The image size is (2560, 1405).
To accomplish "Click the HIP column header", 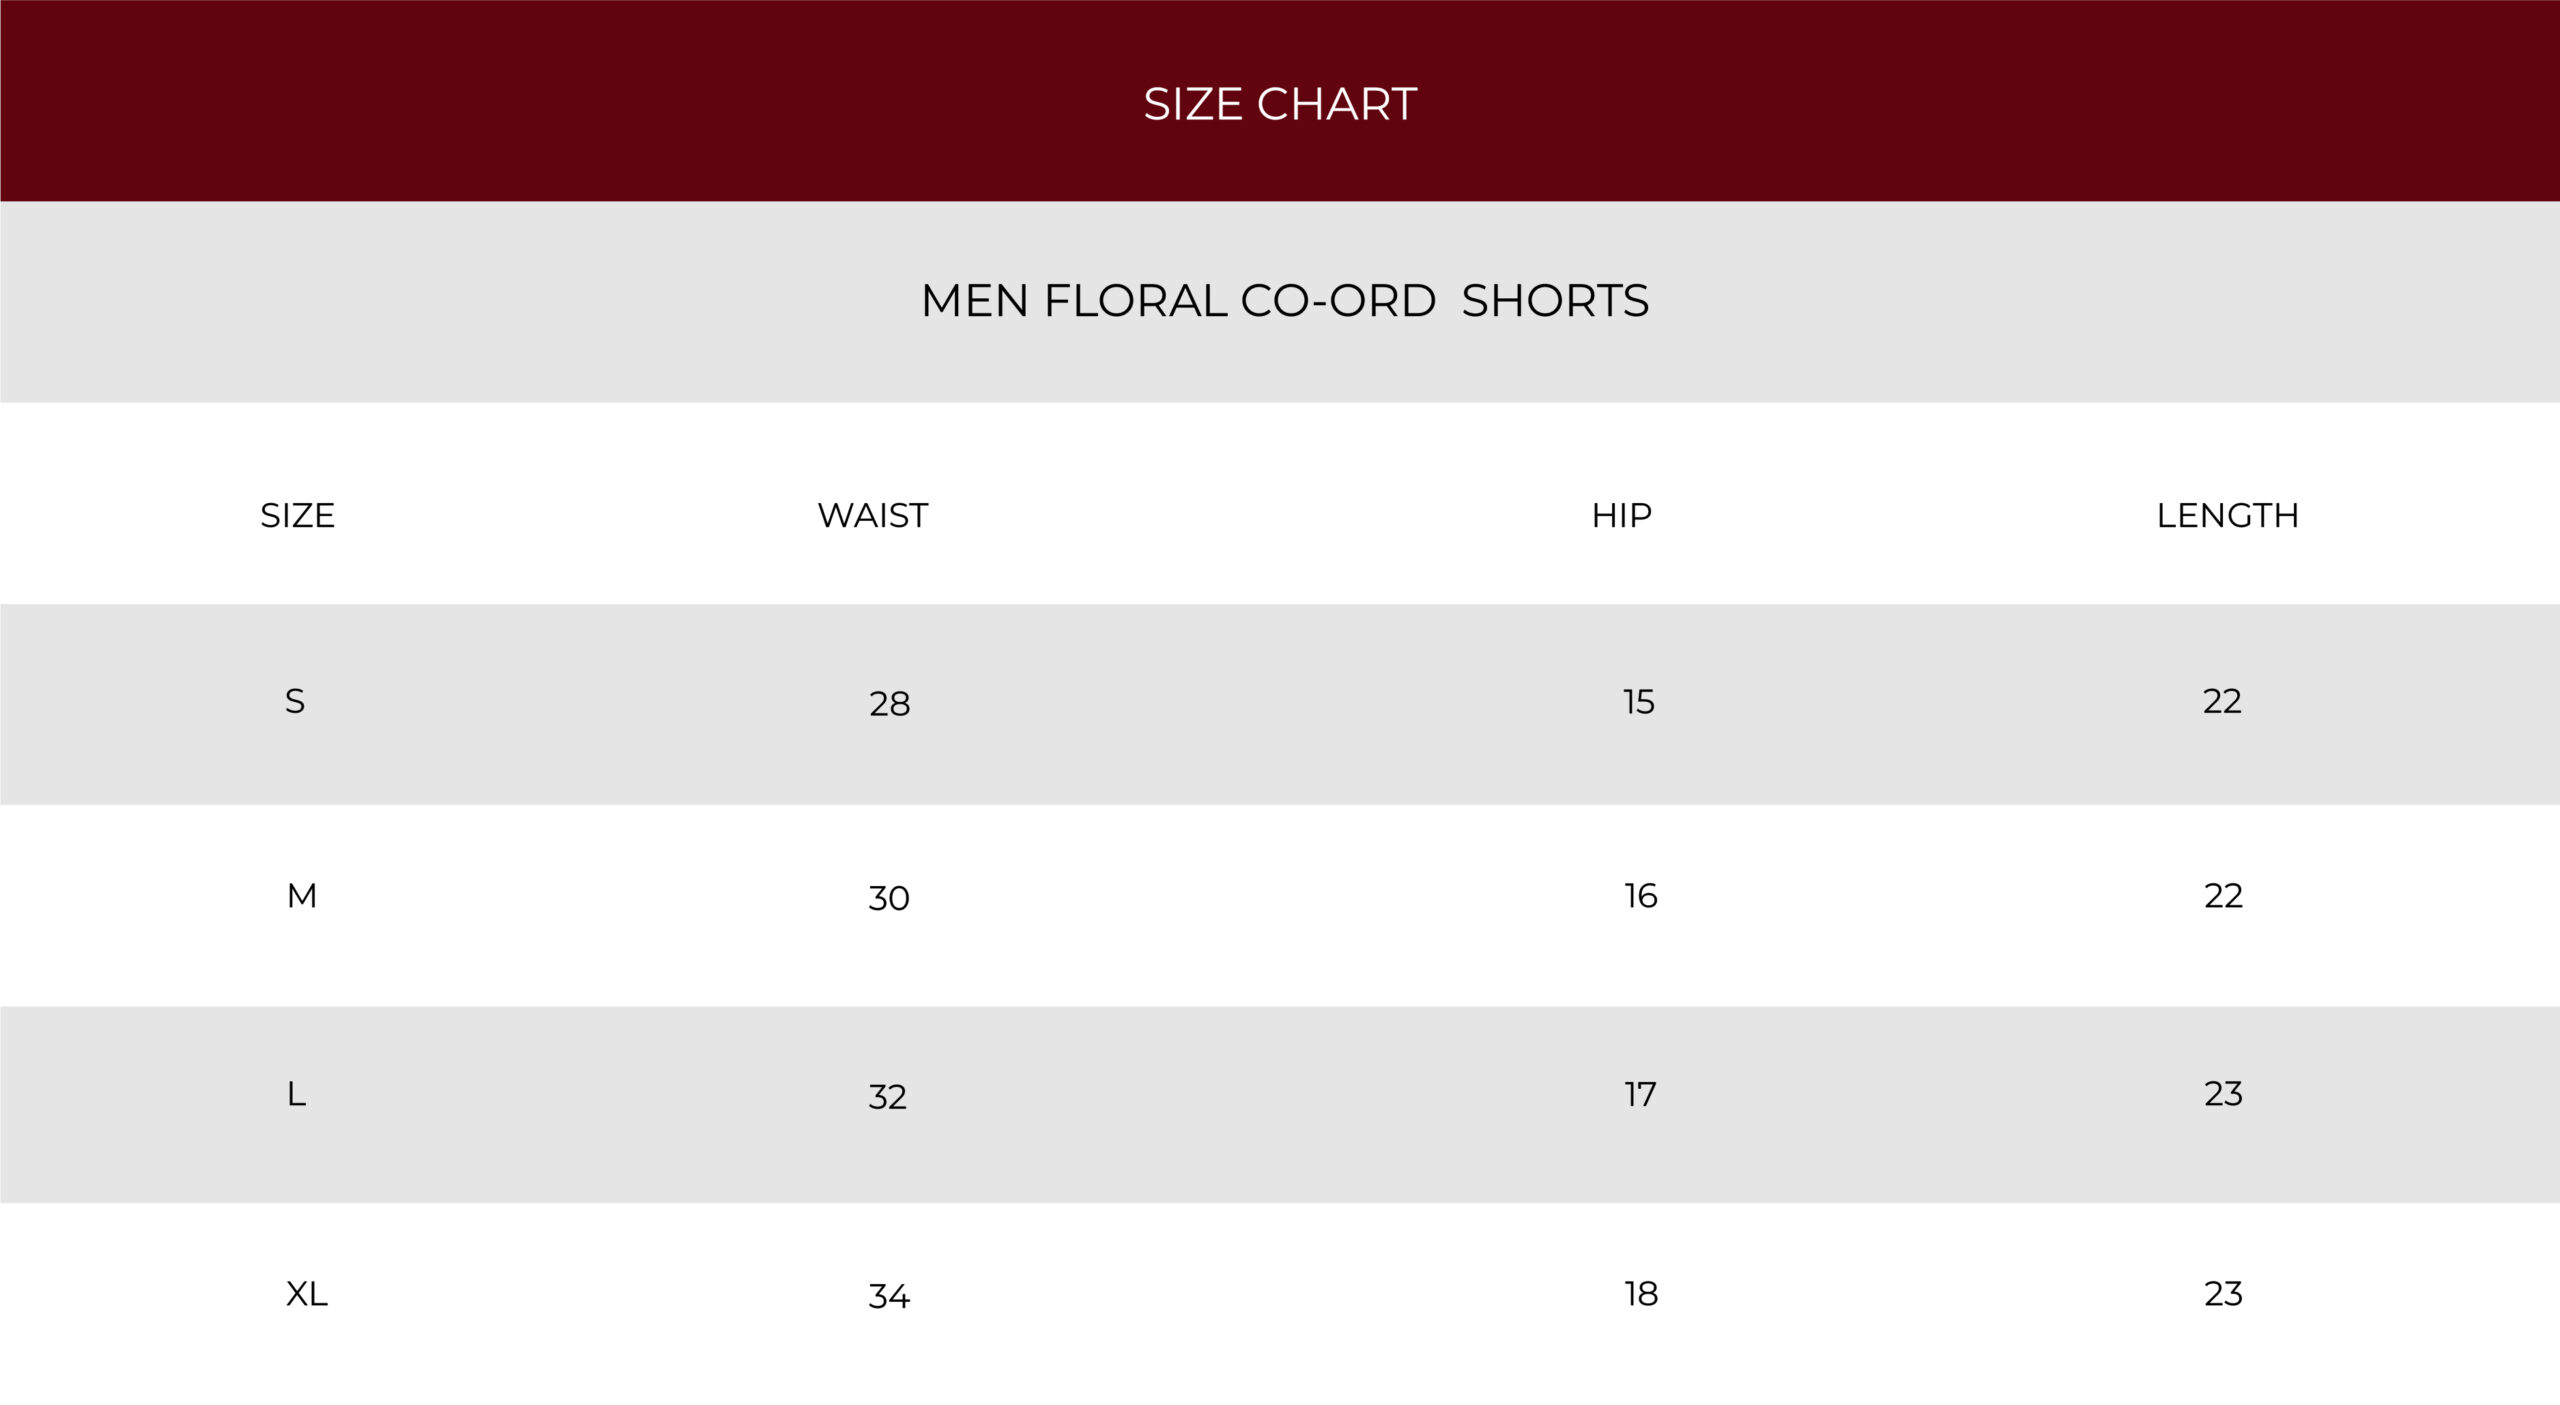I will [x=1621, y=516].
